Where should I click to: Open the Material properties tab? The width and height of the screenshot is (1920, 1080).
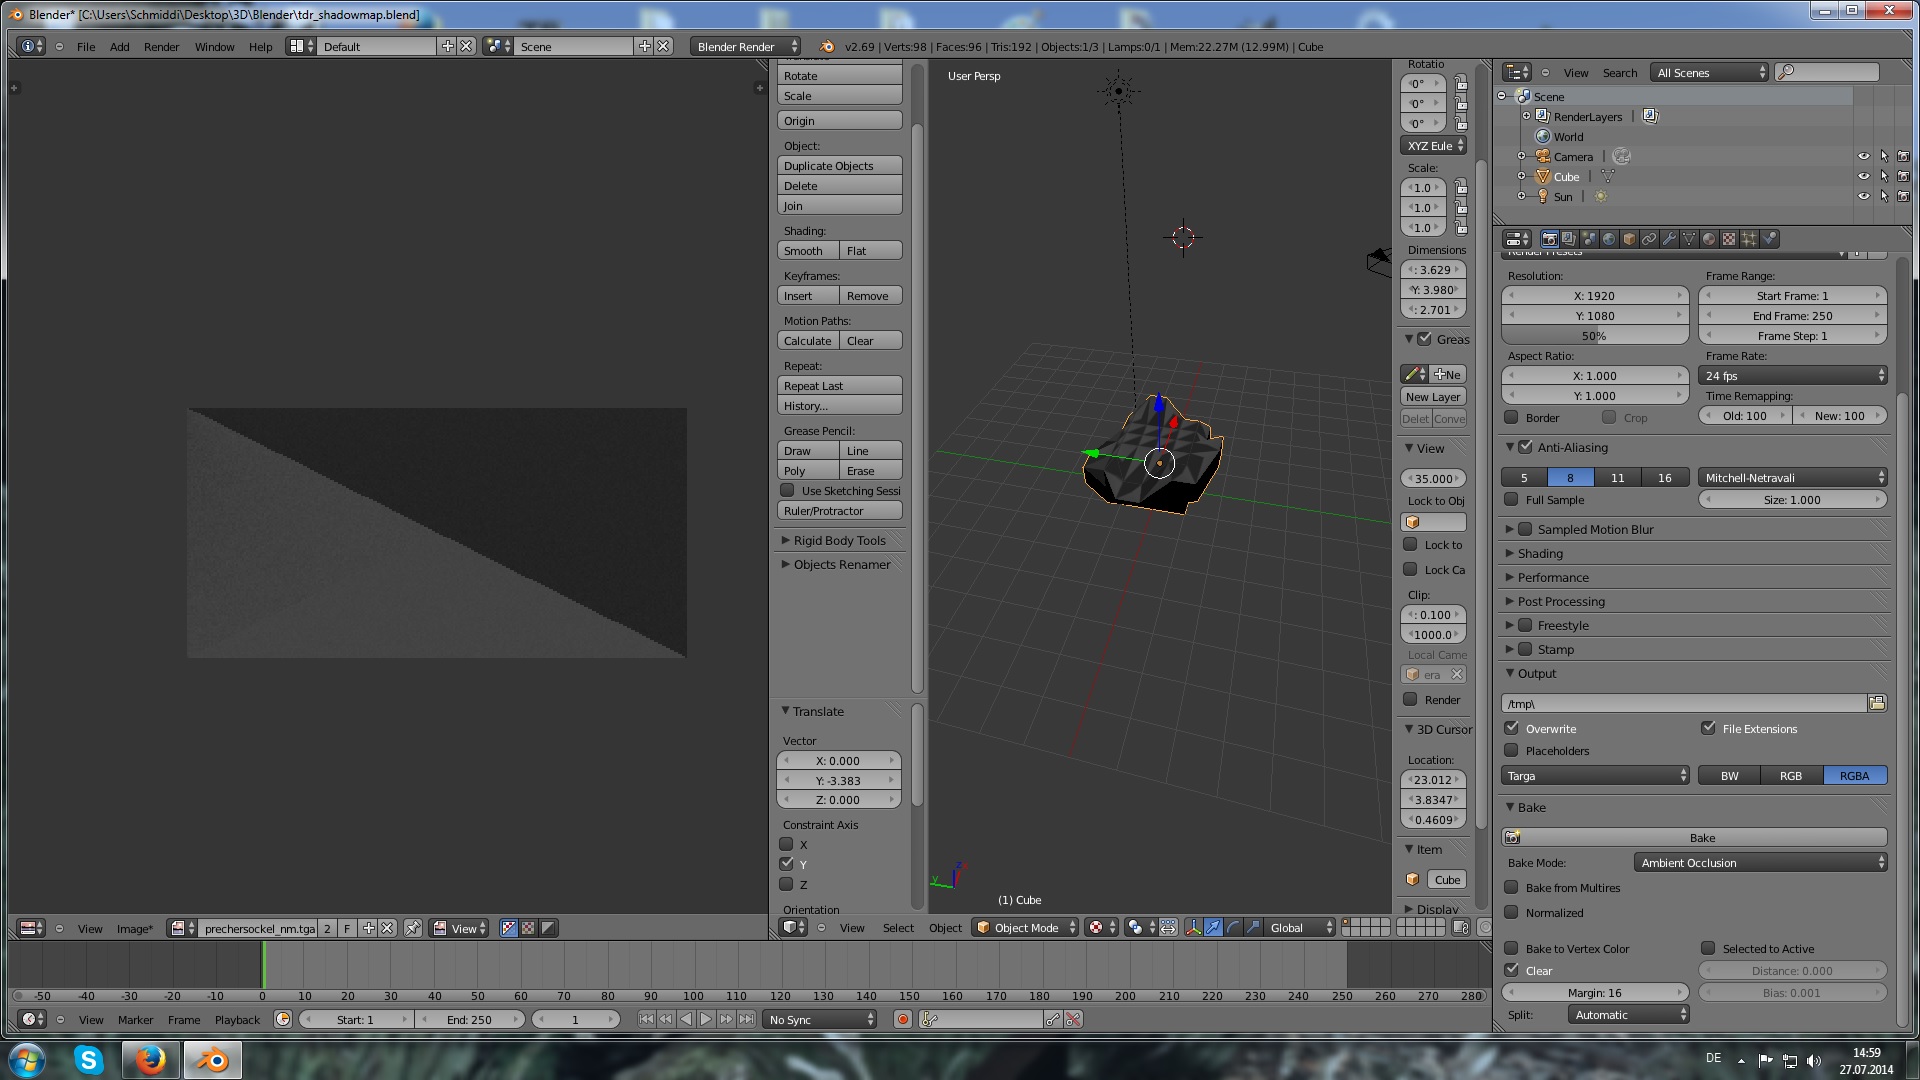pos(1709,239)
